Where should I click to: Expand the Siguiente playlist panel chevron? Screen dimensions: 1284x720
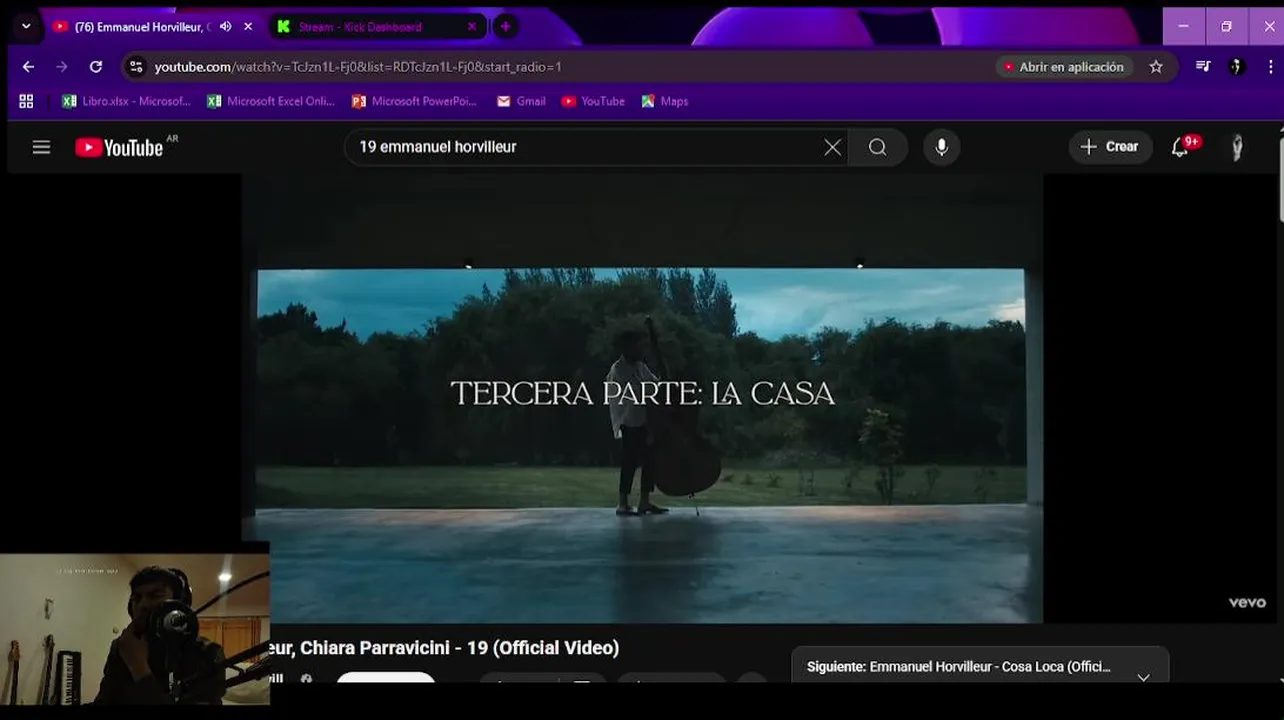coord(1143,676)
